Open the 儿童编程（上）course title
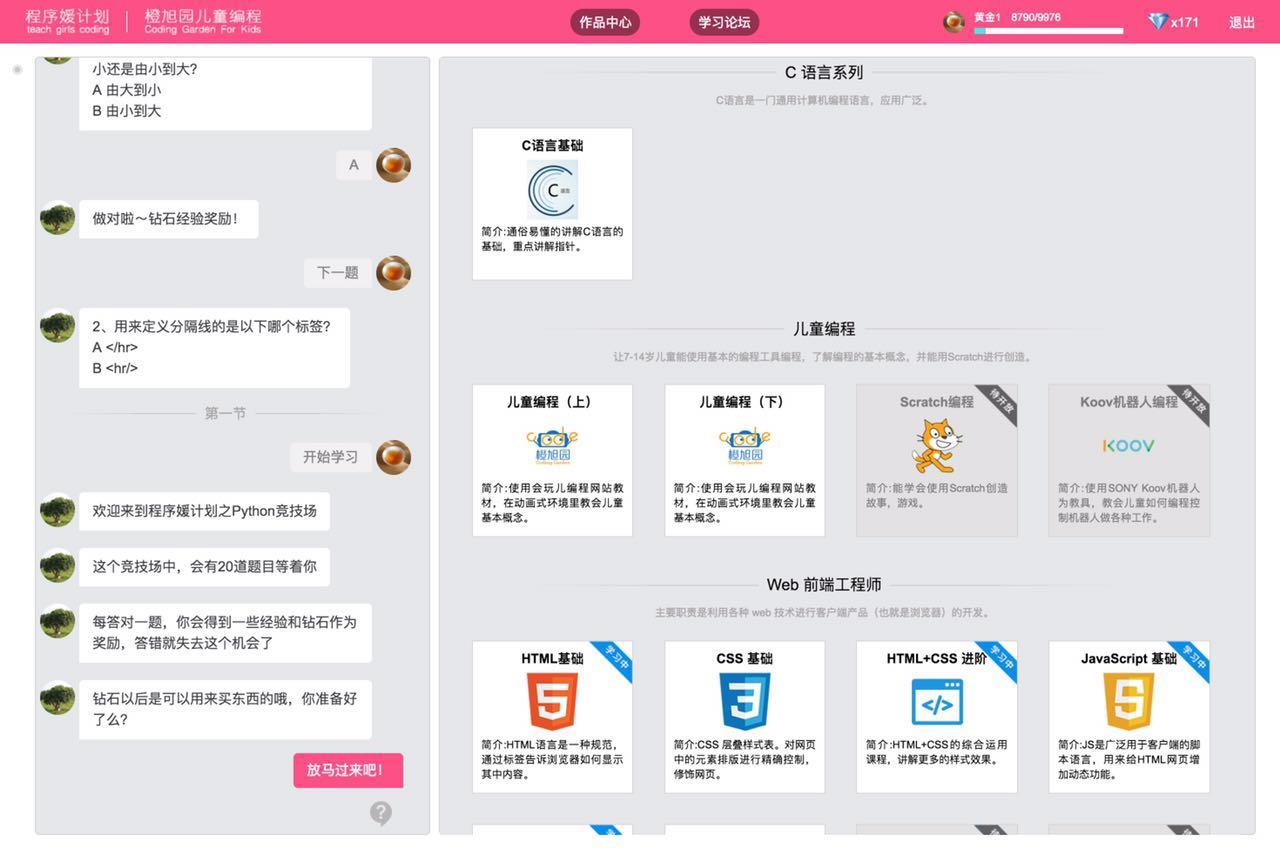 point(552,402)
